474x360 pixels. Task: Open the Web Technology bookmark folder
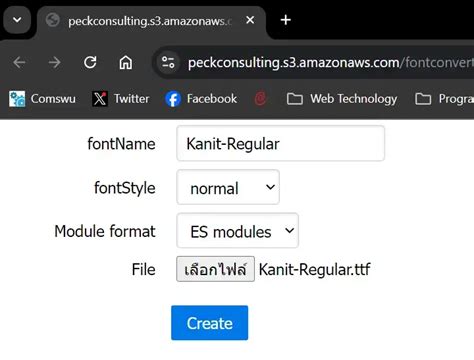click(x=342, y=99)
